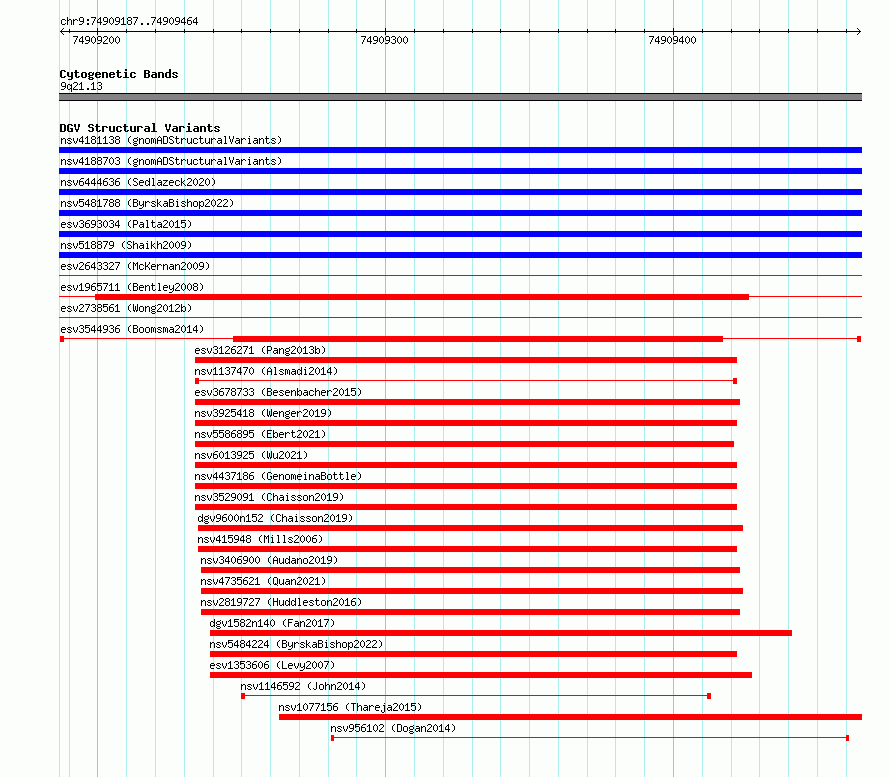Open the nsv518879 (Shaikh2009) entry
The width and height of the screenshot is (890, 777).
point(126,245)
